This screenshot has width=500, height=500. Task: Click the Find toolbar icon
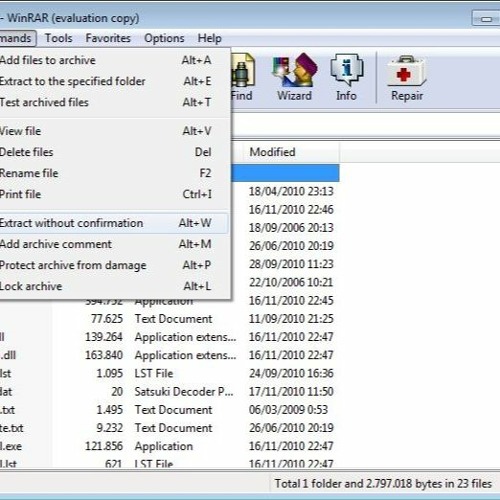(x=242, y=77)
